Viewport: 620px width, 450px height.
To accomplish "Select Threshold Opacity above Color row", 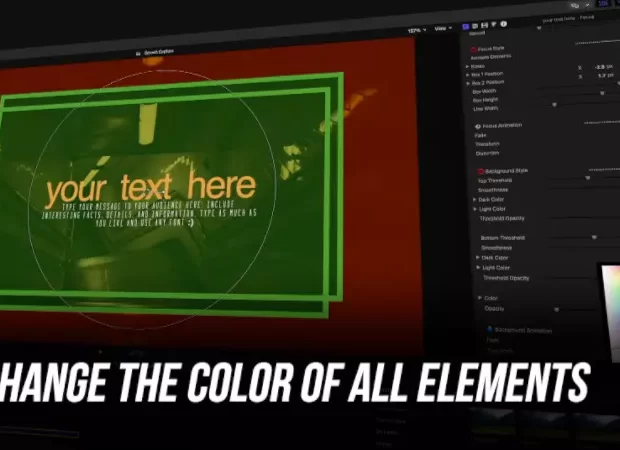I will pyautogui.click(x=506, y=278).
